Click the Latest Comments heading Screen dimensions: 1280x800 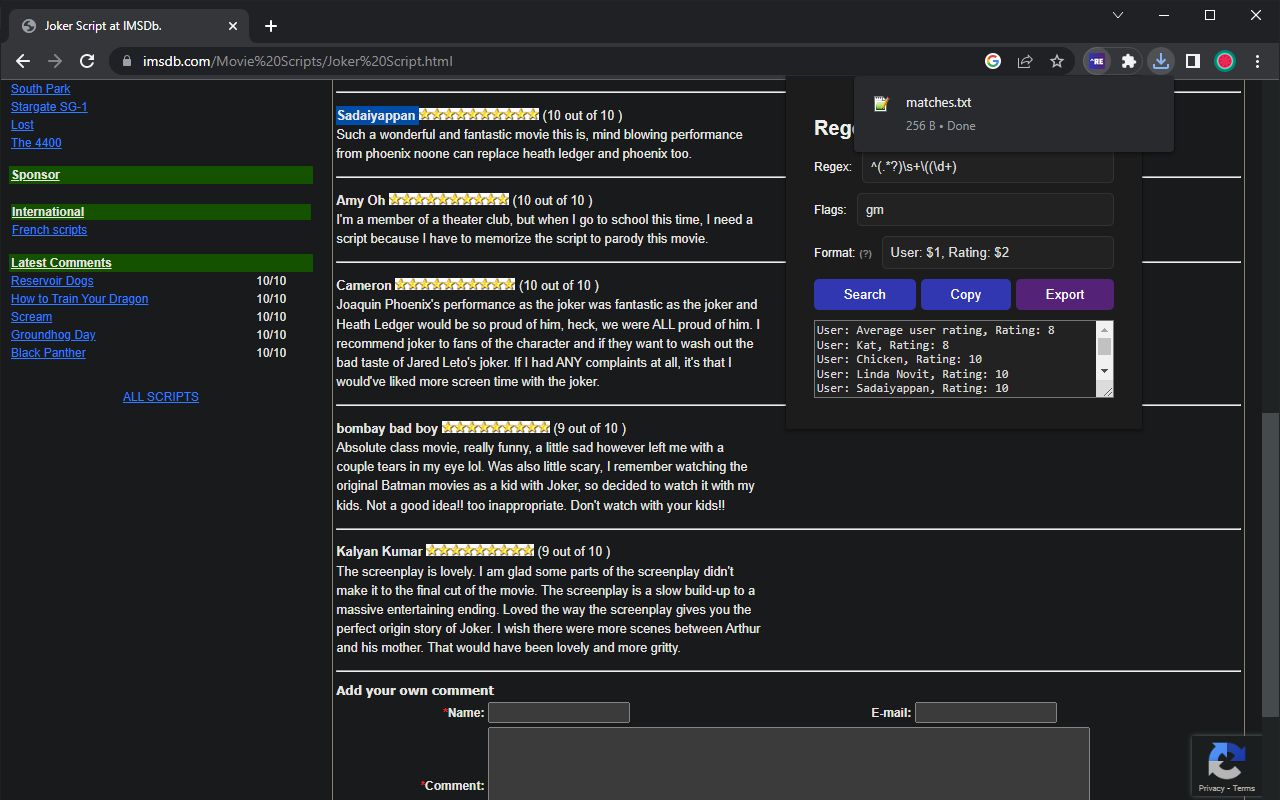coord(61,263)
